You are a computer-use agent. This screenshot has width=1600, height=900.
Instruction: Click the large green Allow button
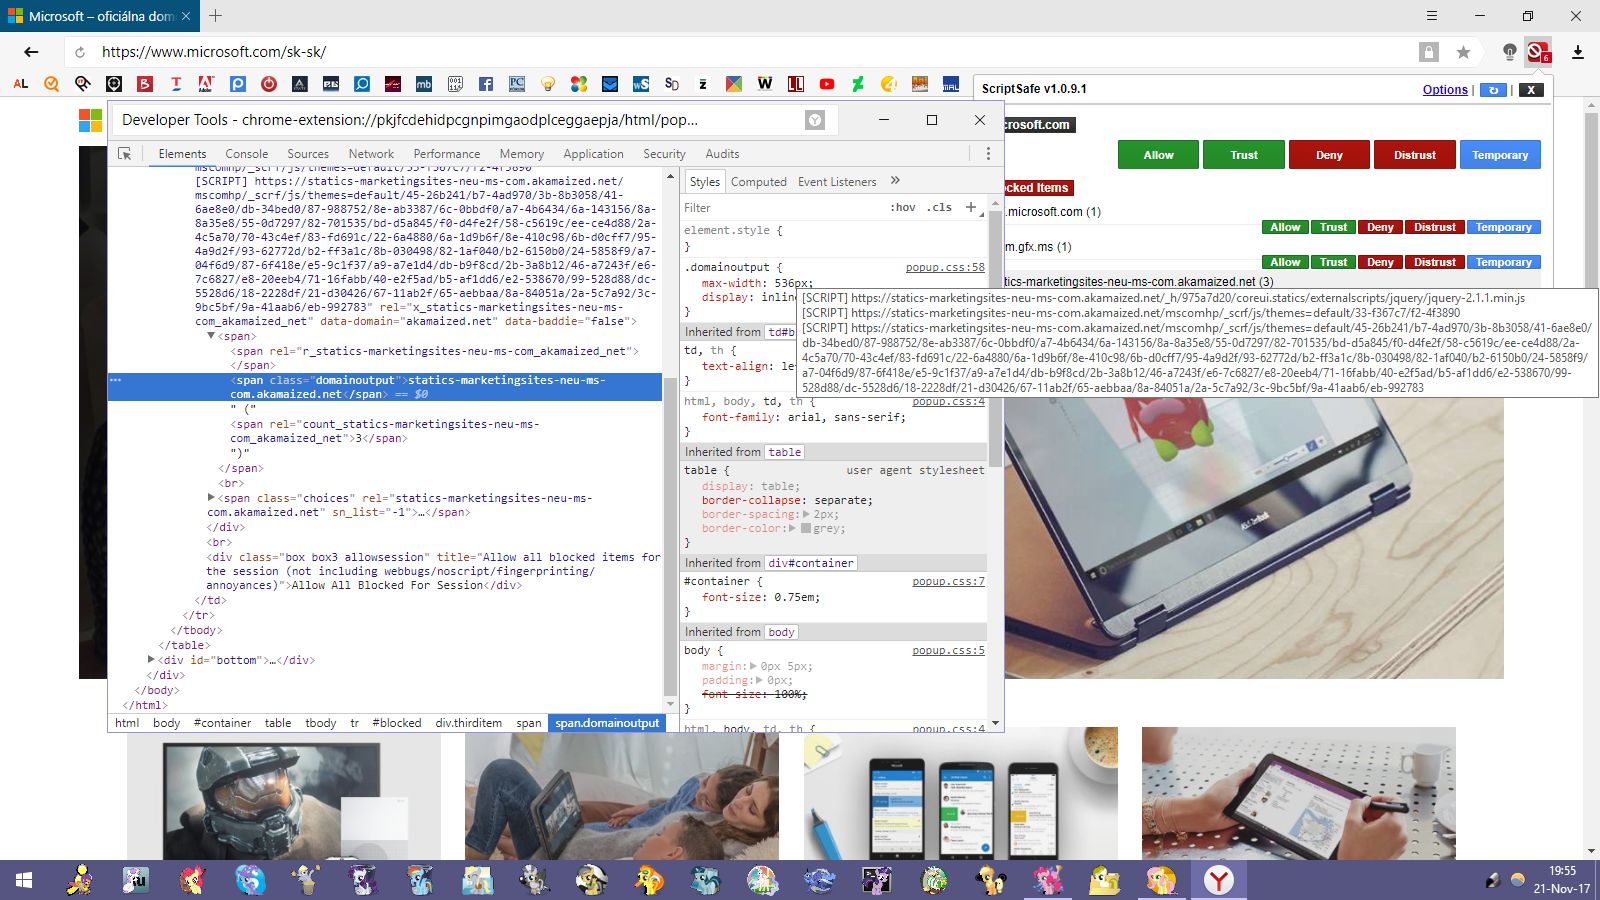tap(1158, 155)
